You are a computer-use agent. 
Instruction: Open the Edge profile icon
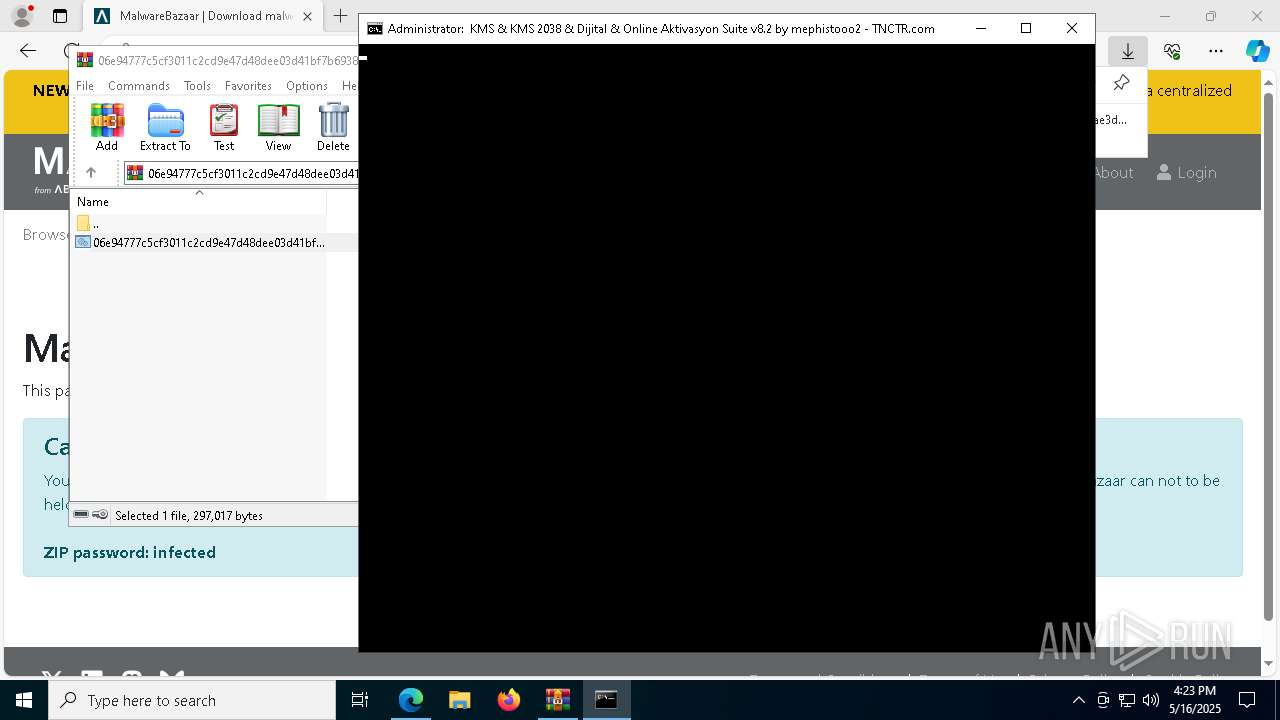21,16
